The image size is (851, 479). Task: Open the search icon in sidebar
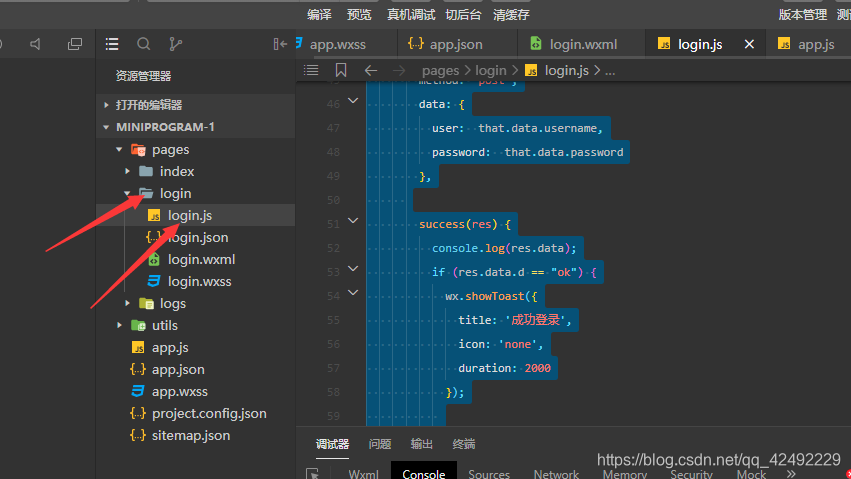[144, 44]
